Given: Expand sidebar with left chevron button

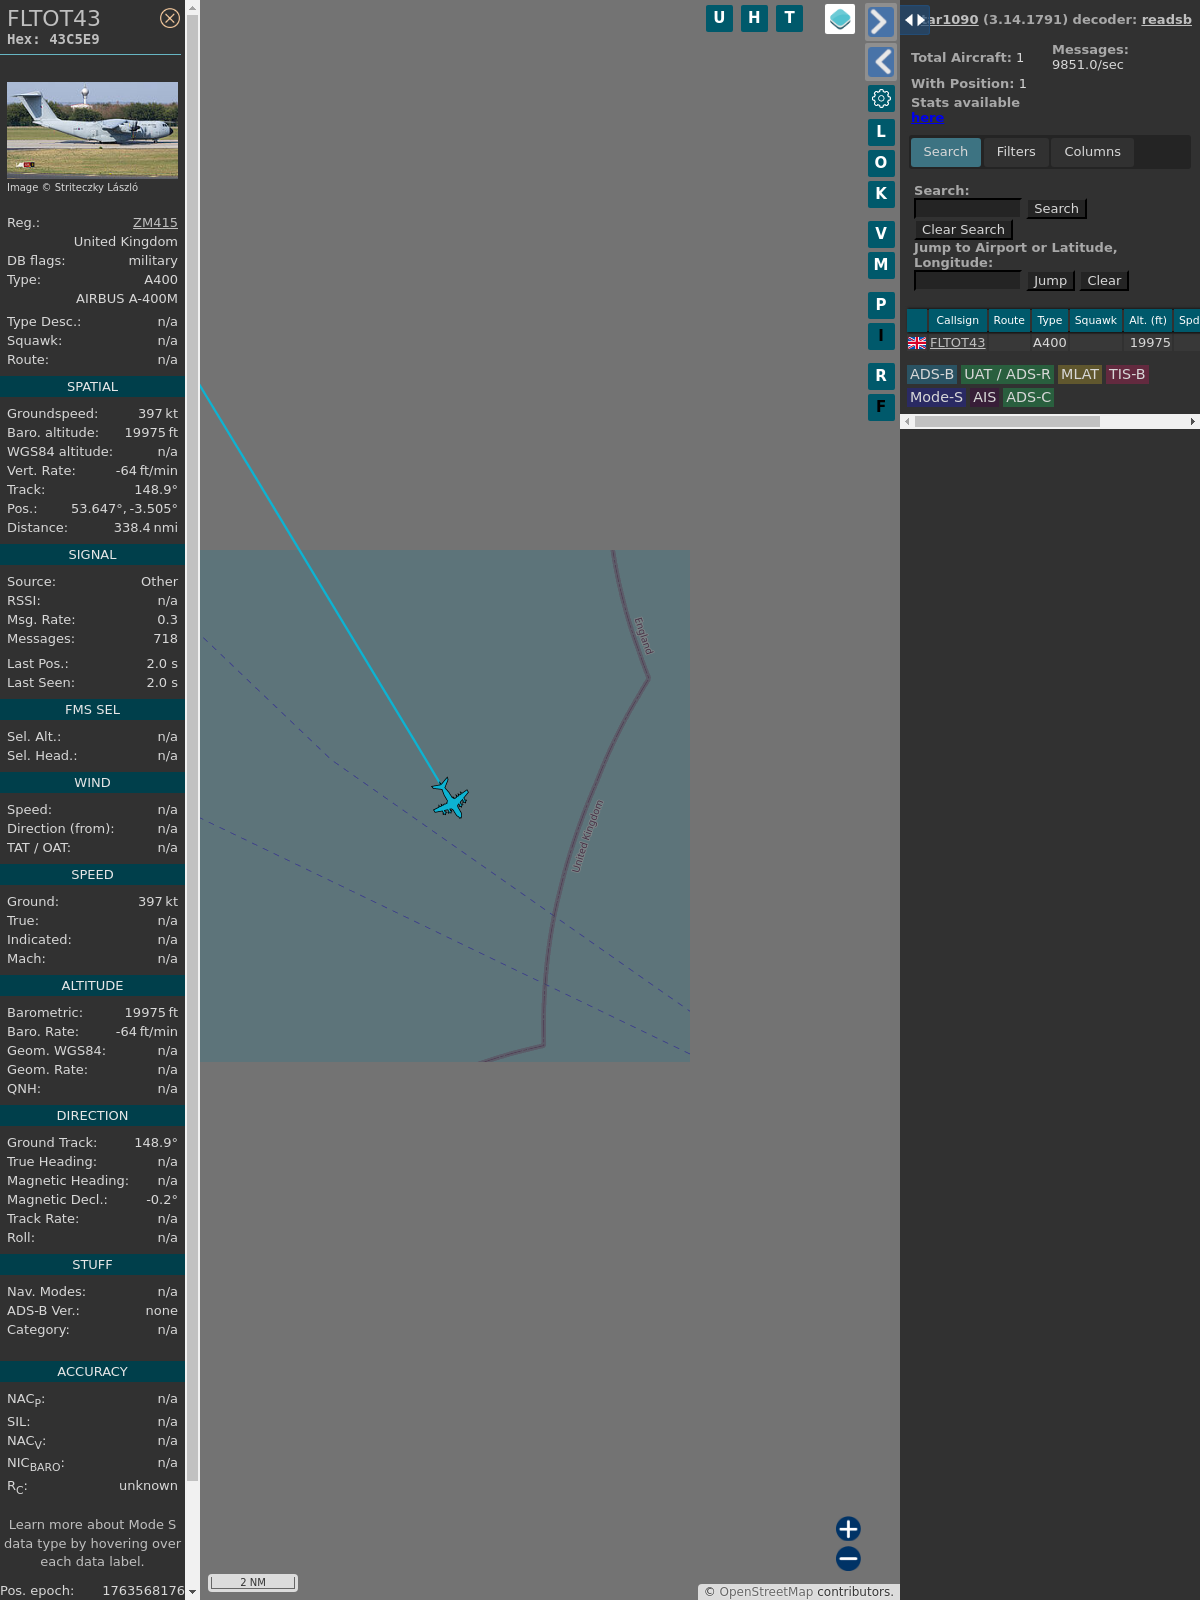Looking at the screenshot, I should point(880,62).
